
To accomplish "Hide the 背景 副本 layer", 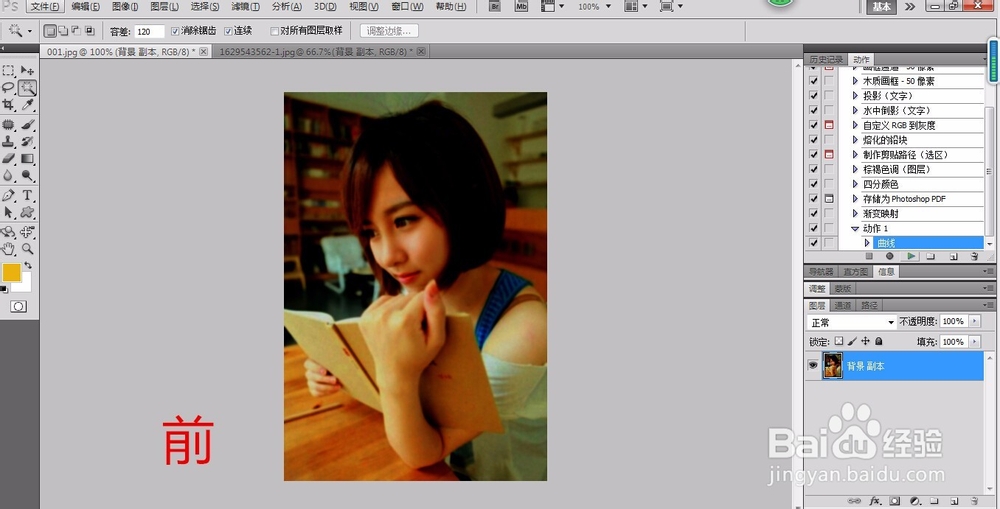I will 813,365.
